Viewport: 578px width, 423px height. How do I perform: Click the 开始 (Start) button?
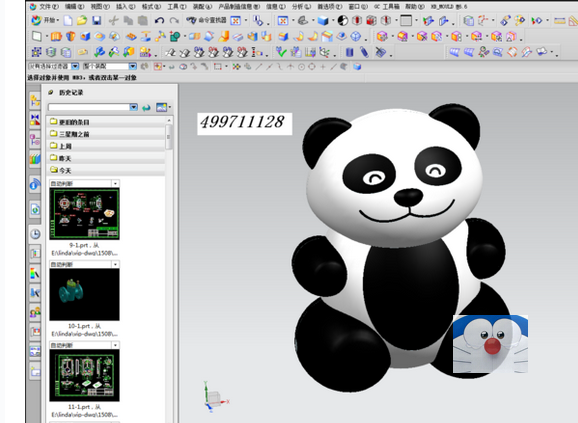[45, 20]
